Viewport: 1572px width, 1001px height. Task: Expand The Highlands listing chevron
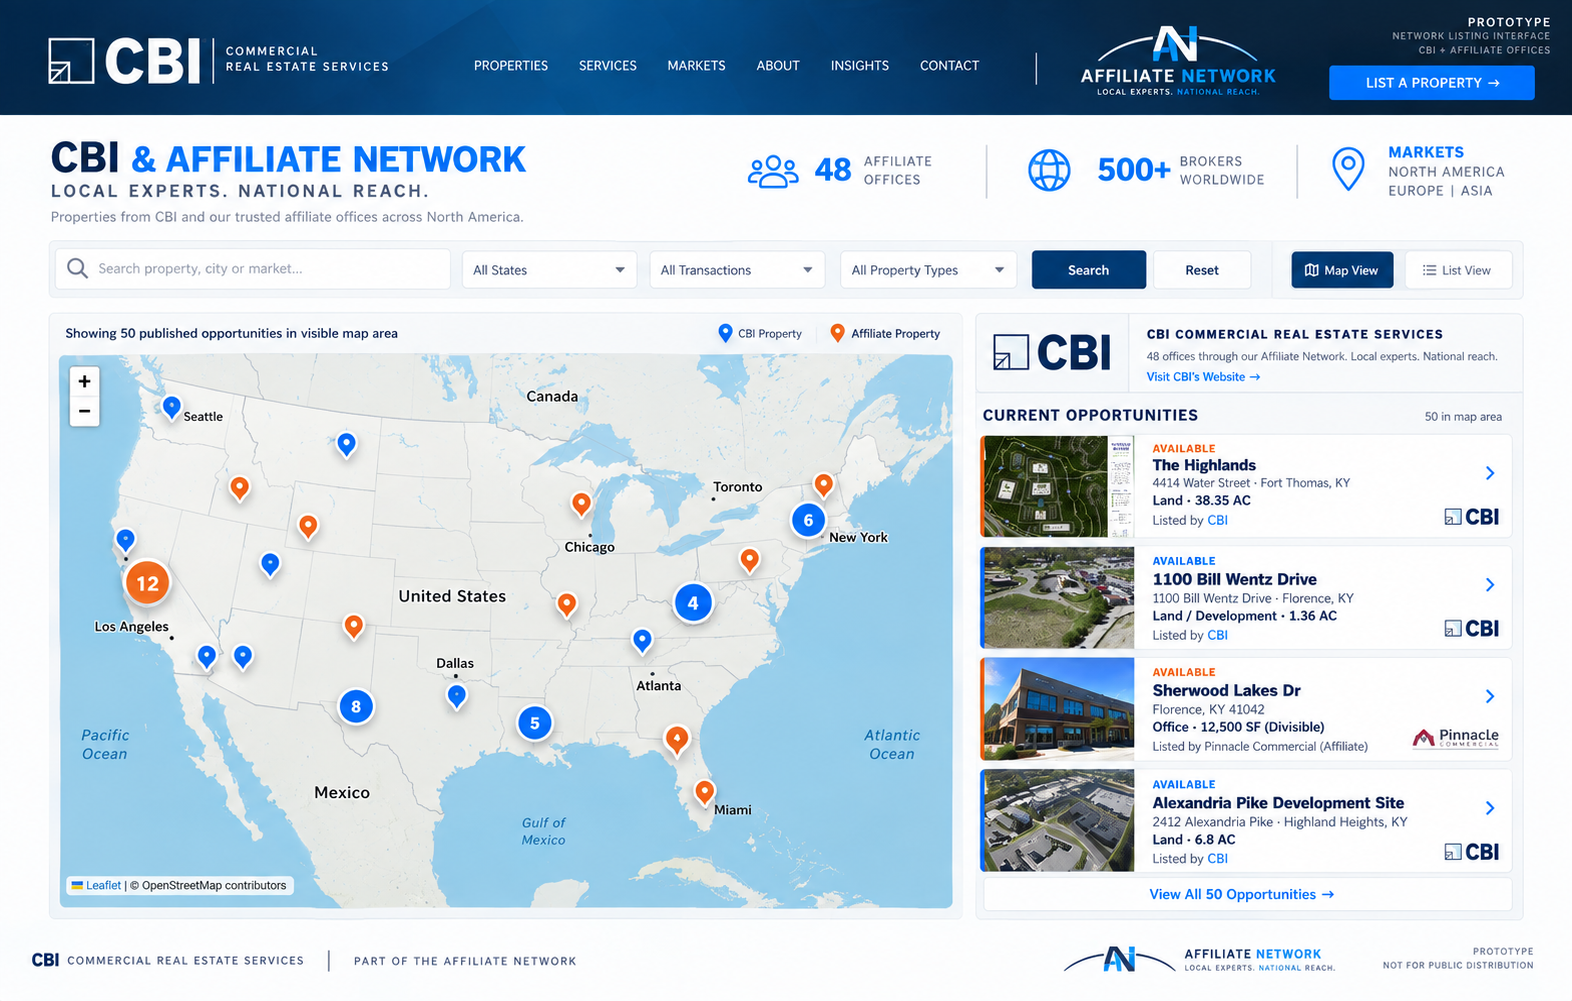pos(1490,473)
